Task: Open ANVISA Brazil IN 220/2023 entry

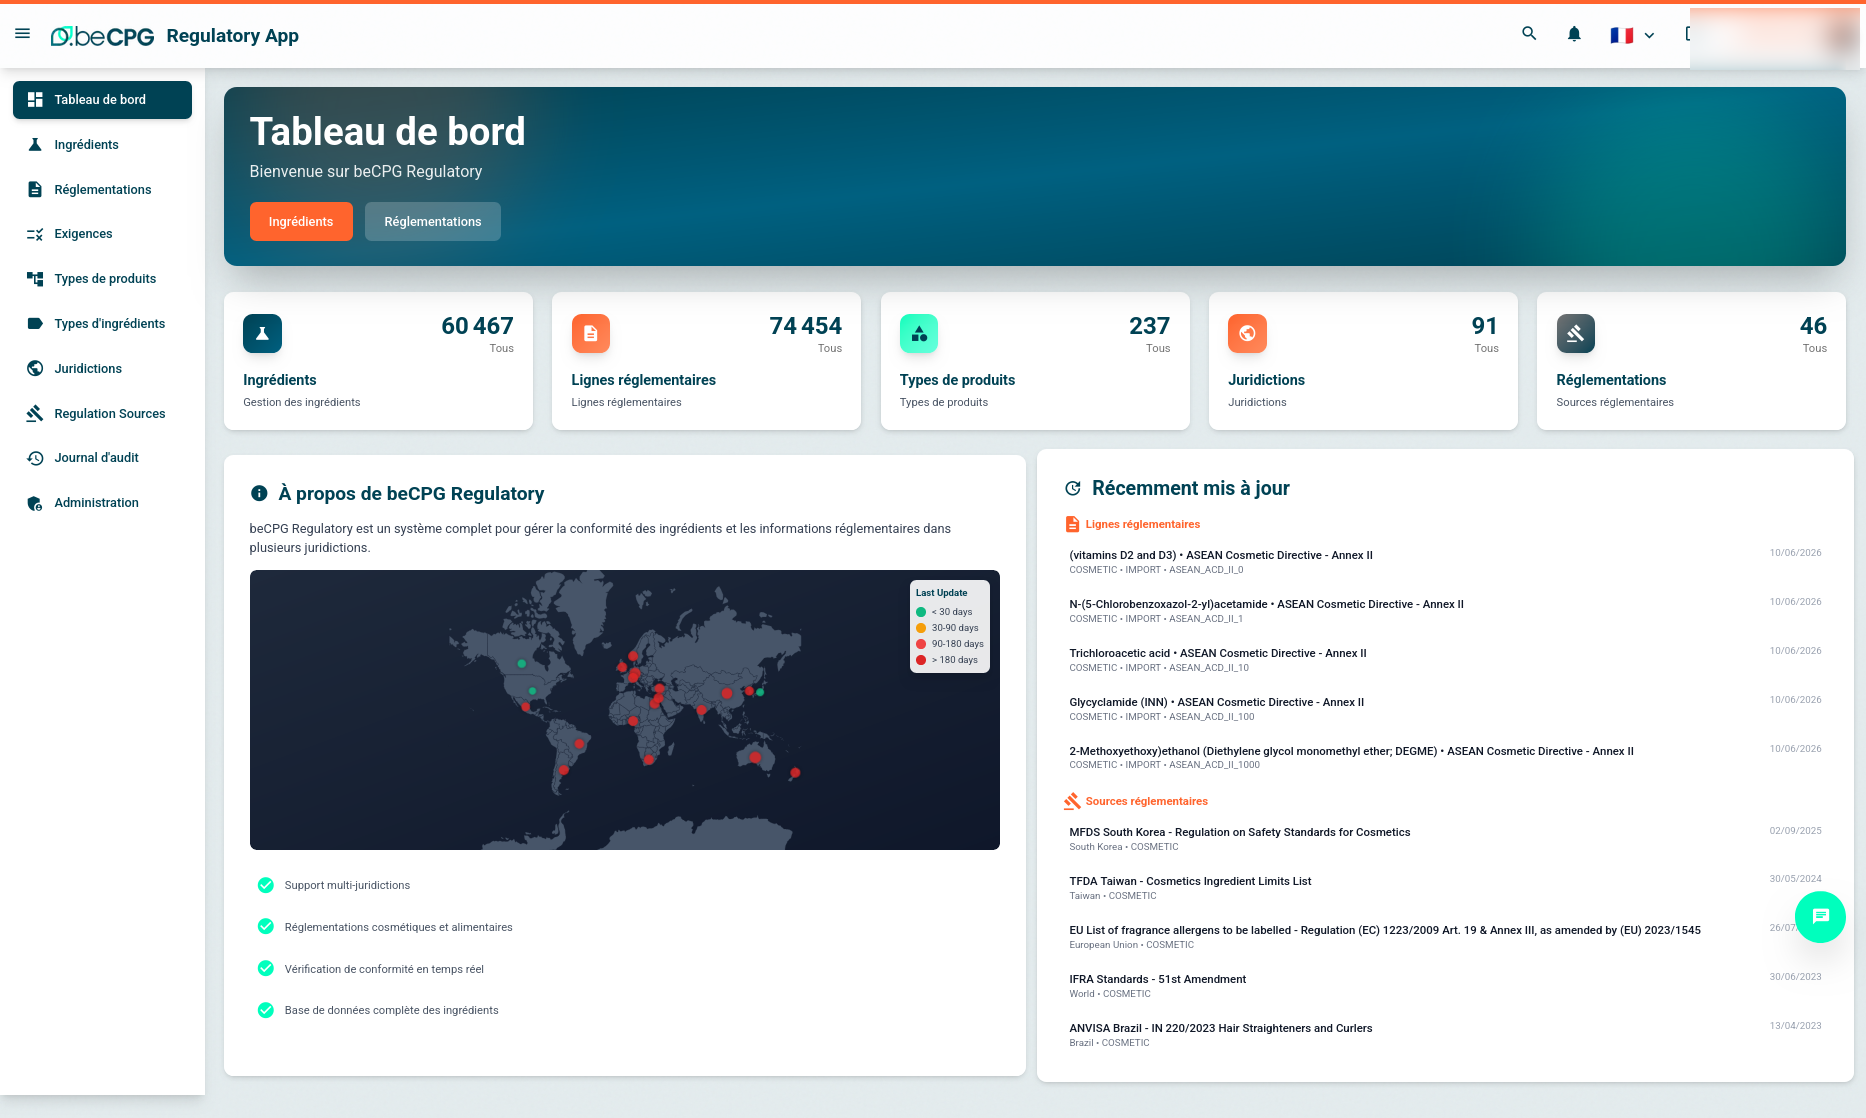Action: pyautogui.click(x=1445, y=1035)
